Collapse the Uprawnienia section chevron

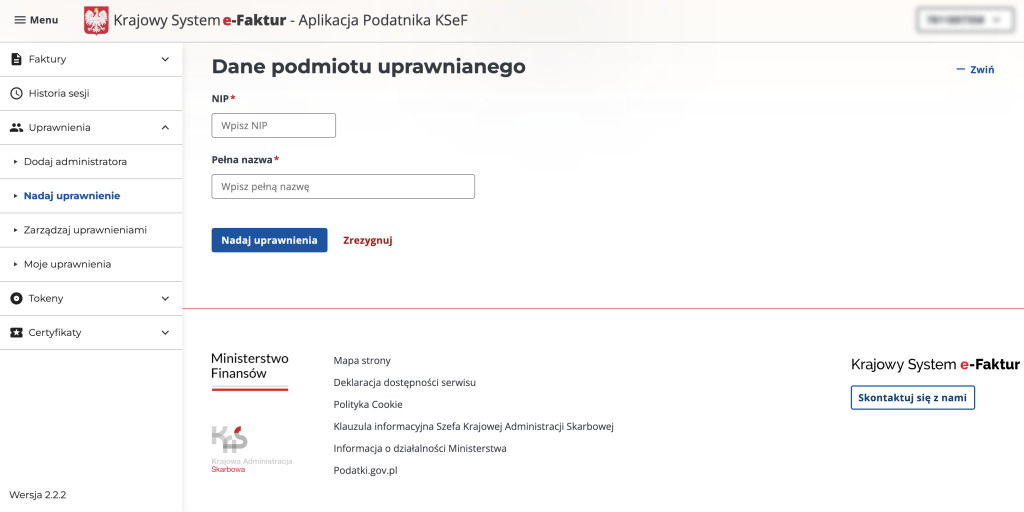tap(165, 127)
